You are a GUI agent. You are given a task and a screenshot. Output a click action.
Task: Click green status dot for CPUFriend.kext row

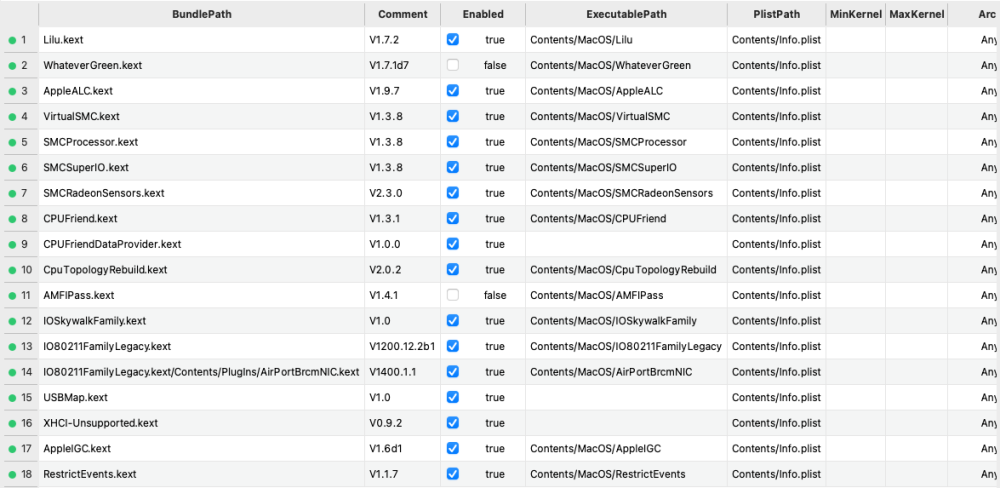coord(11,219)
